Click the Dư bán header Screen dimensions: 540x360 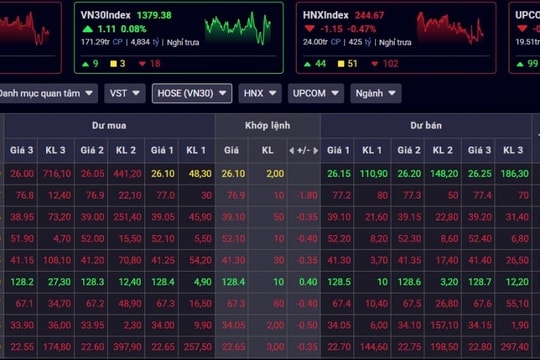[x=426, y=126]
